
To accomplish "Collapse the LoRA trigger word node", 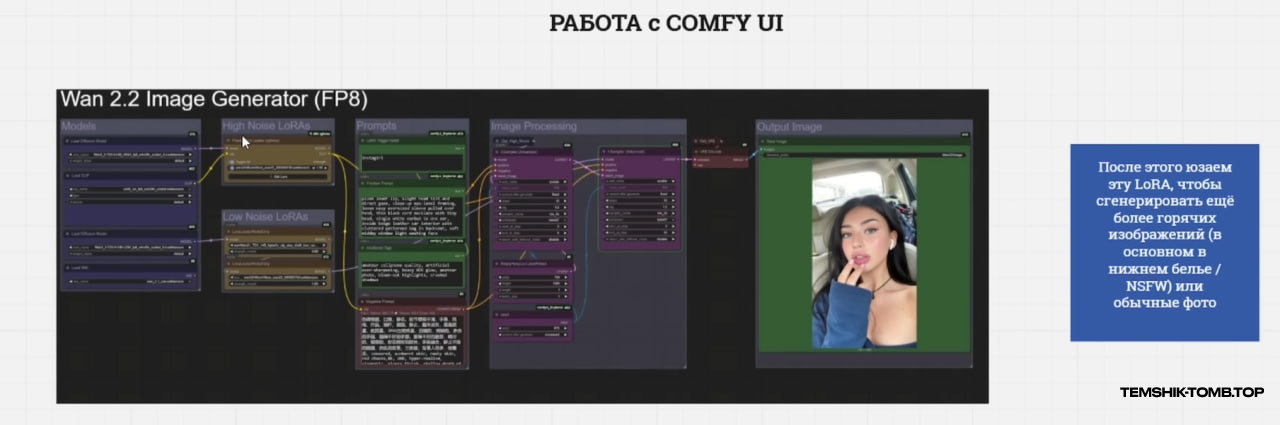I will coord(362,142).
